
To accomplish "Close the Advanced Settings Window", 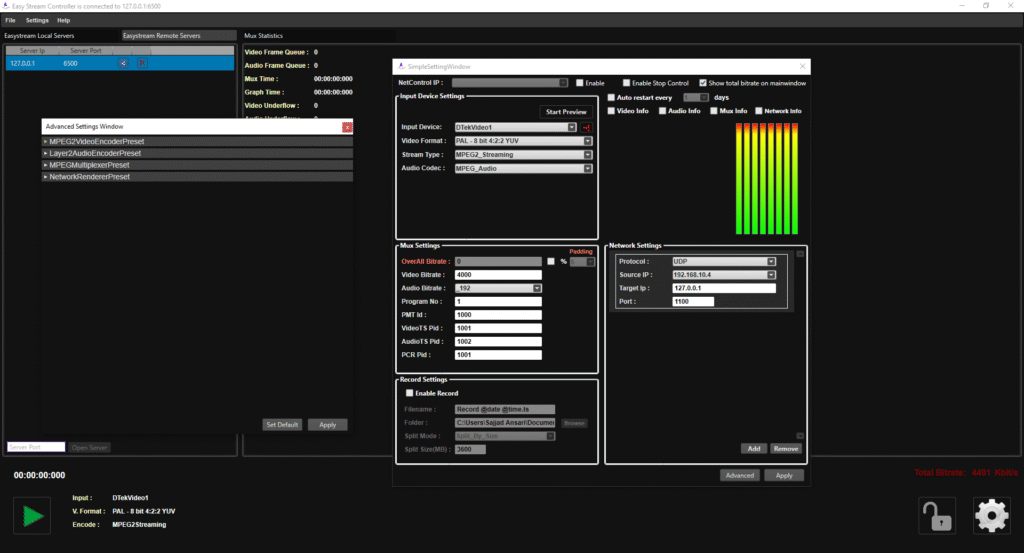I will [x=347, y=128].
